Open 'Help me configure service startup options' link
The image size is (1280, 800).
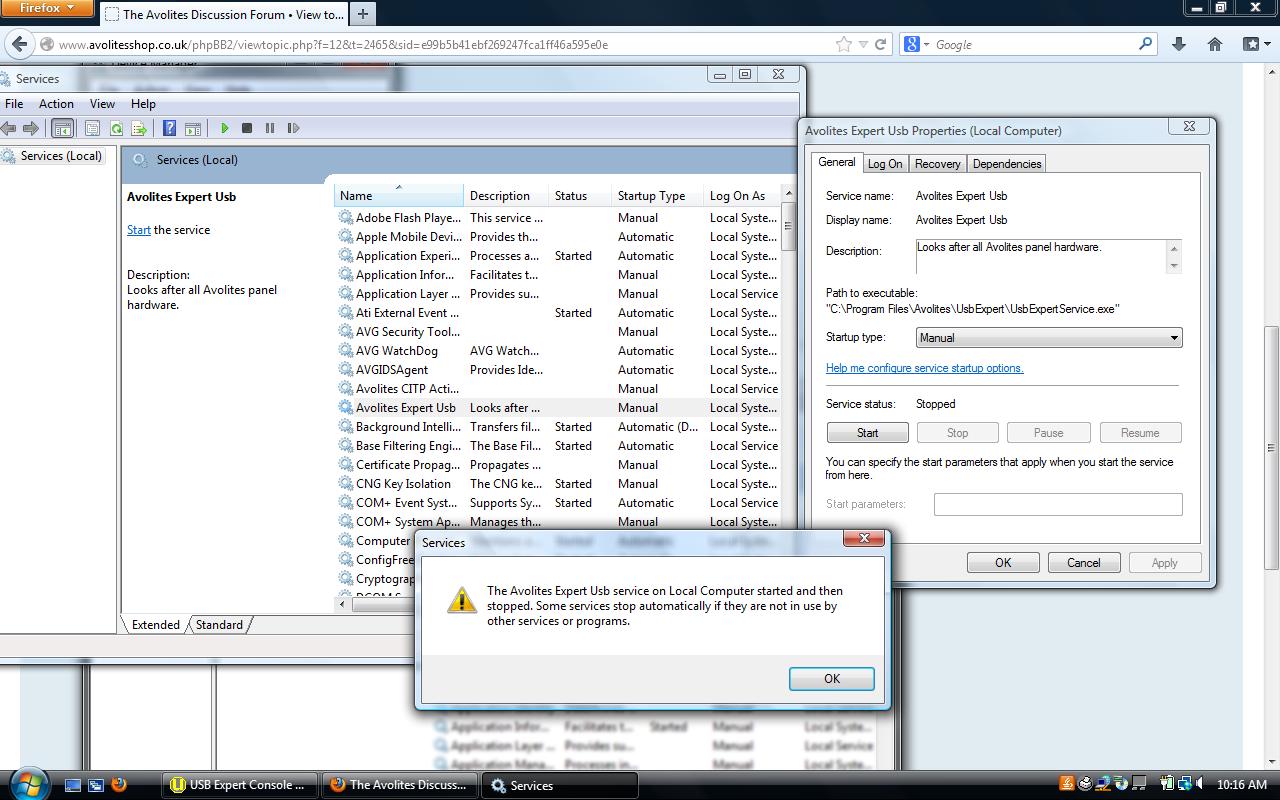[x=925, y=368]
